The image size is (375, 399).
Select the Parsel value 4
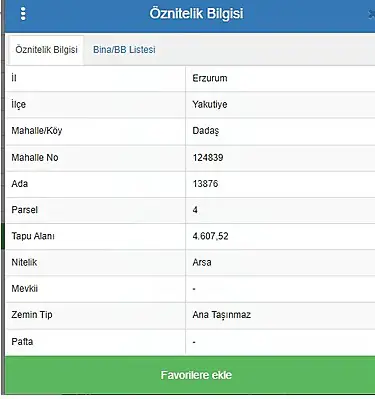(195, 210)
